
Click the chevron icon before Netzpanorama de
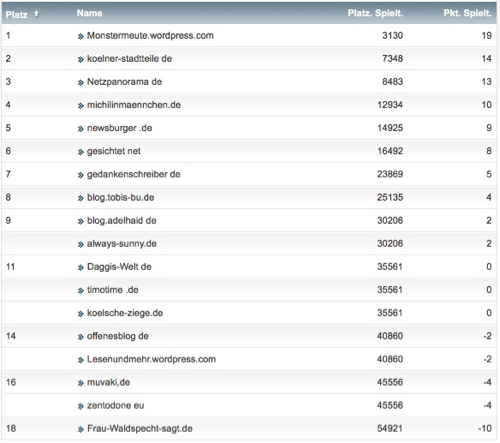click(80, 83)
